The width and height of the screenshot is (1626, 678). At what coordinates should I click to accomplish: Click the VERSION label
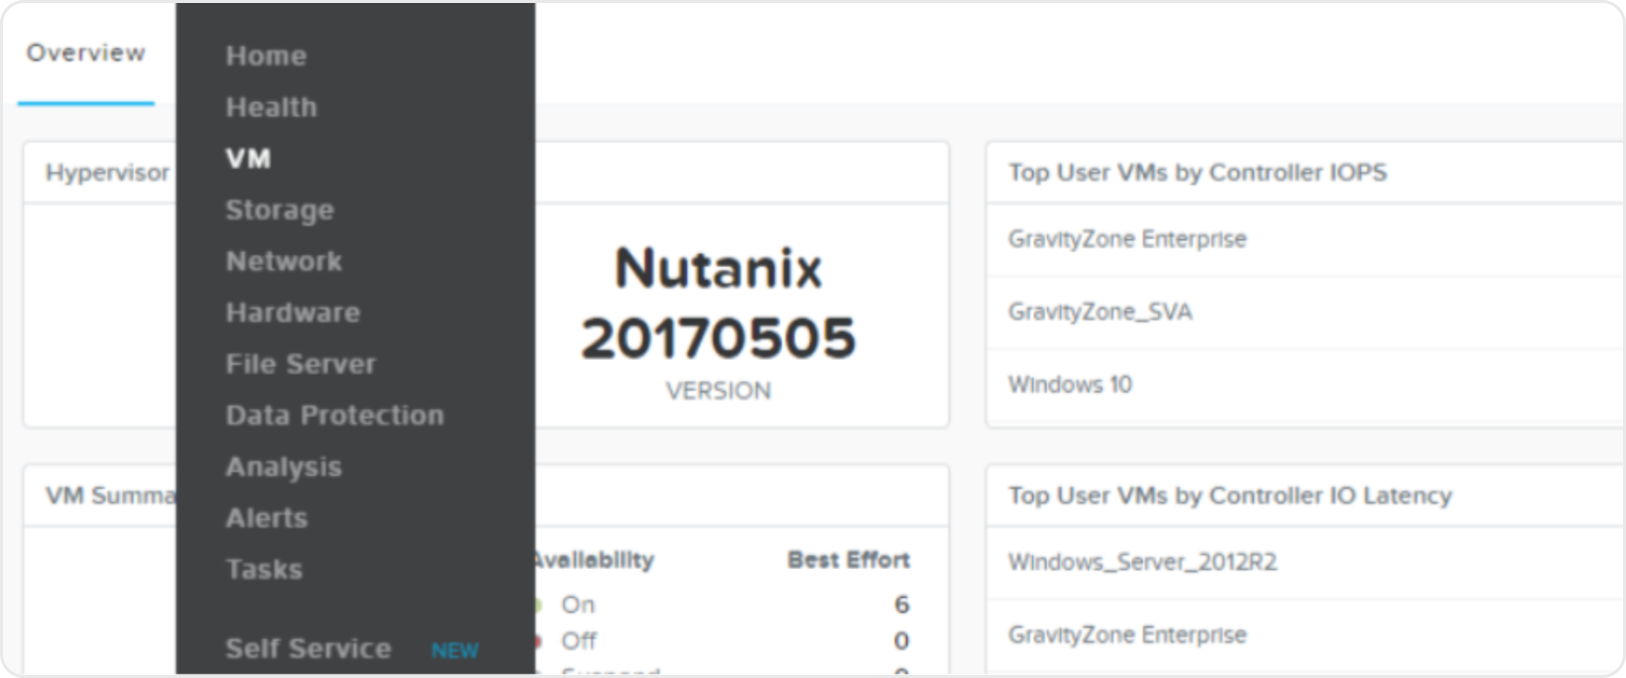(718, 391)
